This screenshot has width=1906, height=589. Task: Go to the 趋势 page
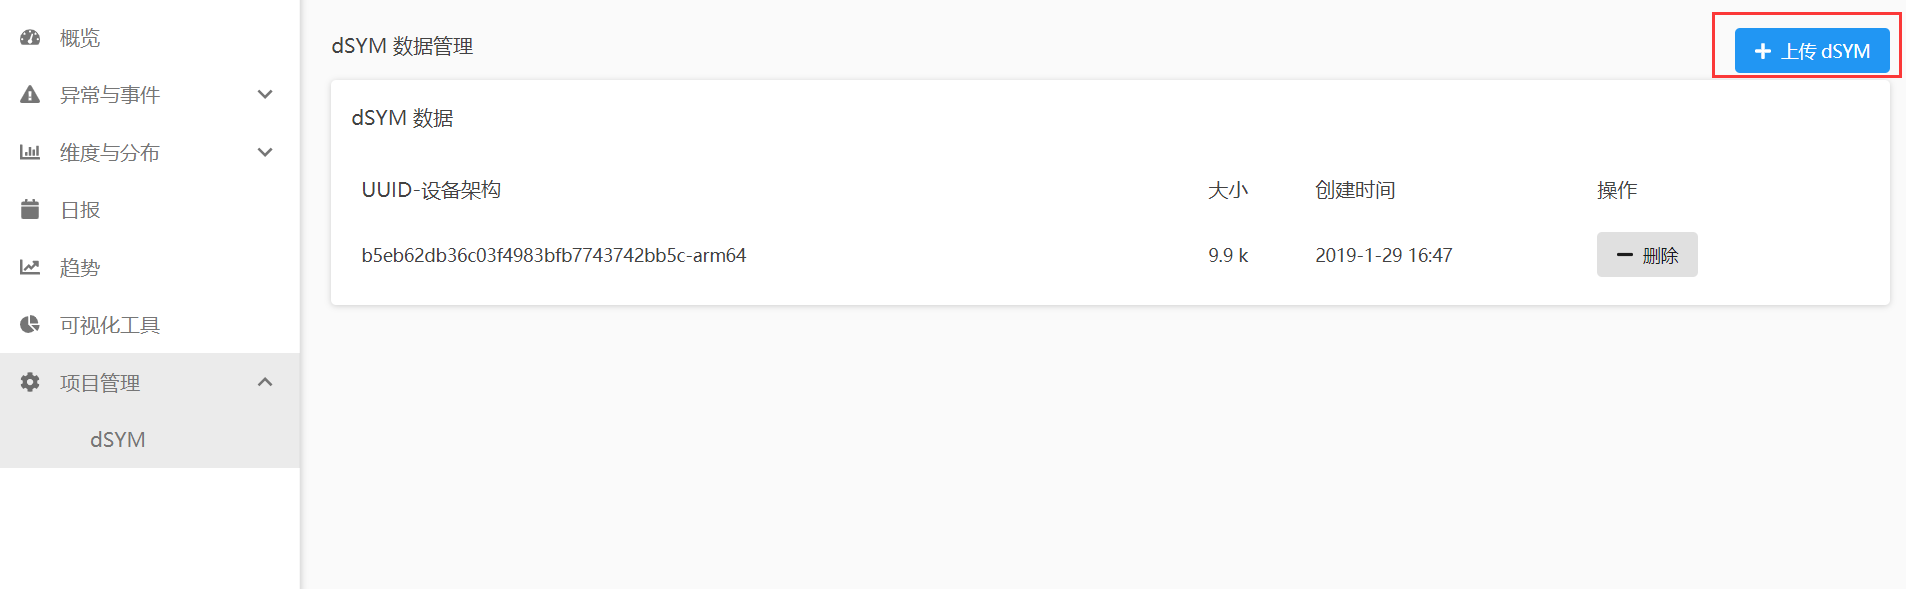tap(80, 268)
